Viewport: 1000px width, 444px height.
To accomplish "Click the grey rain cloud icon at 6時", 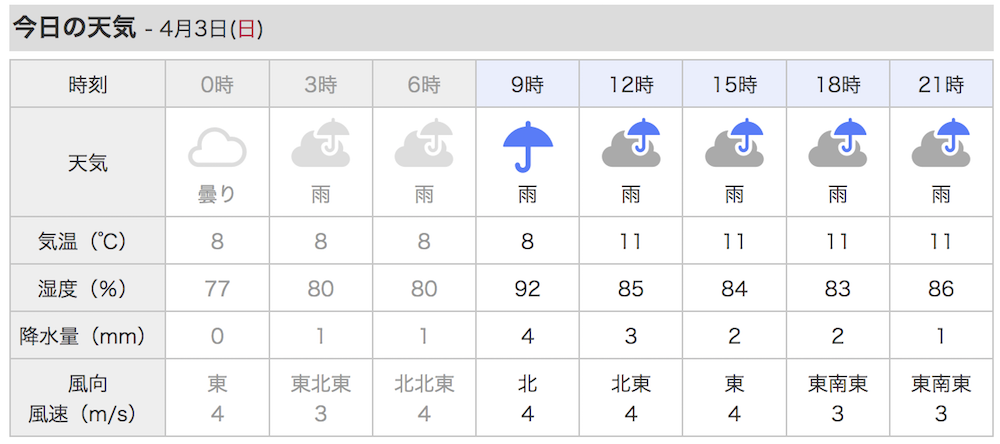I will 424,143.
